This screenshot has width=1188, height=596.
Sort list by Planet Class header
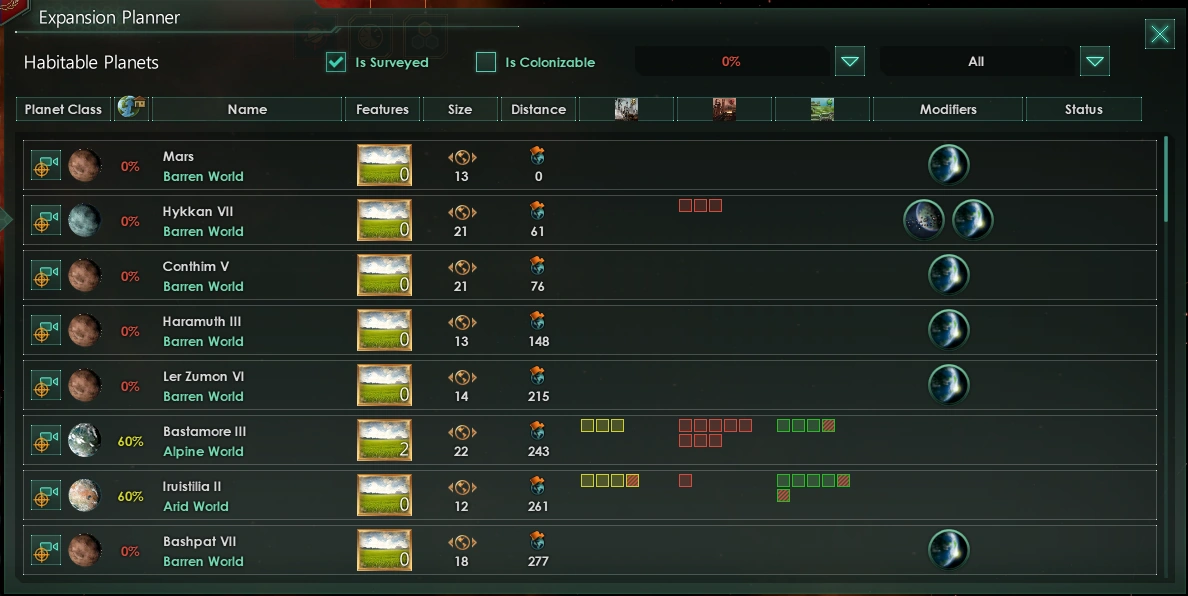[64, 109]
